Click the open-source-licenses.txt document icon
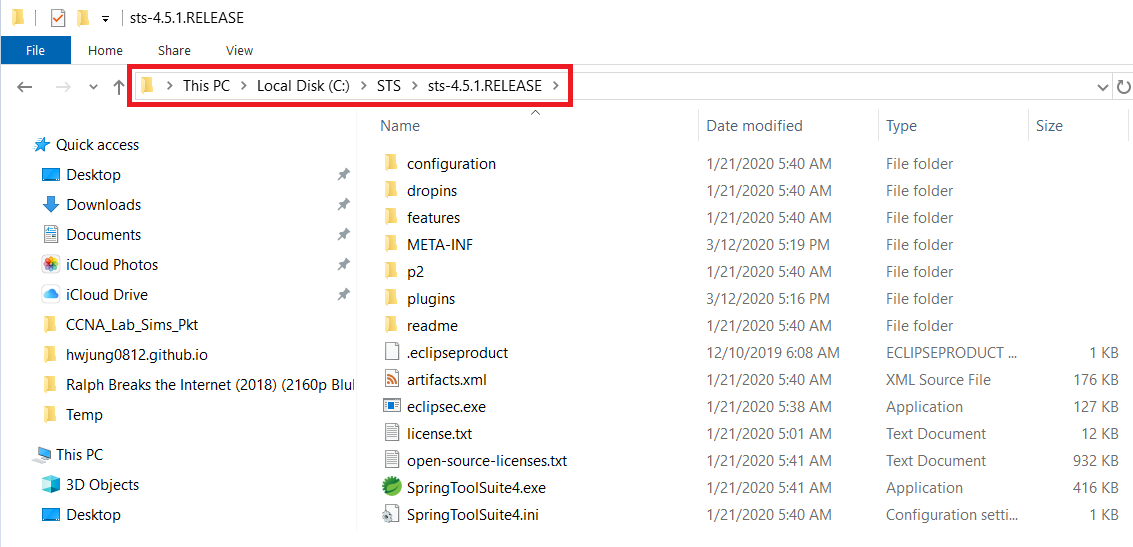This screenshot has height=547, width=1133. [x=392, y=460]
